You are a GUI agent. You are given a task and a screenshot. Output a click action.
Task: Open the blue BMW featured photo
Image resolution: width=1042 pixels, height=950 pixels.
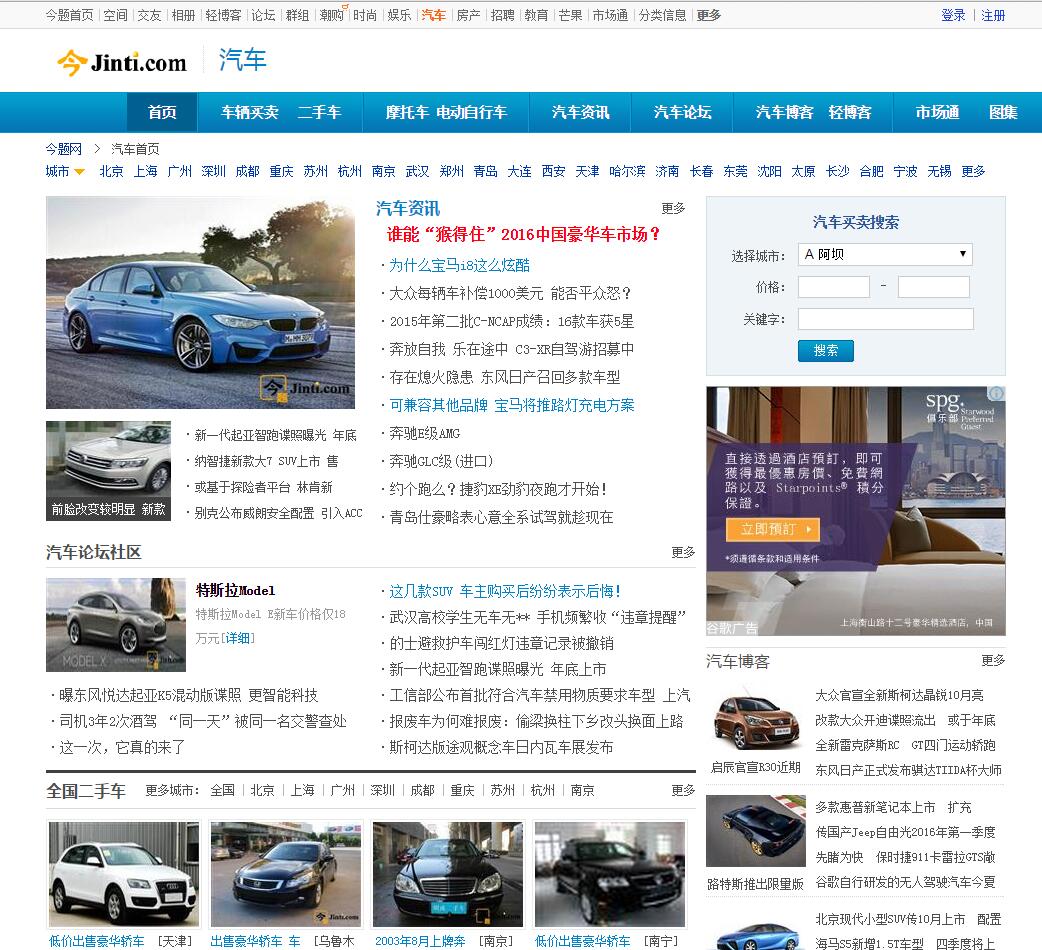(200, 303)
